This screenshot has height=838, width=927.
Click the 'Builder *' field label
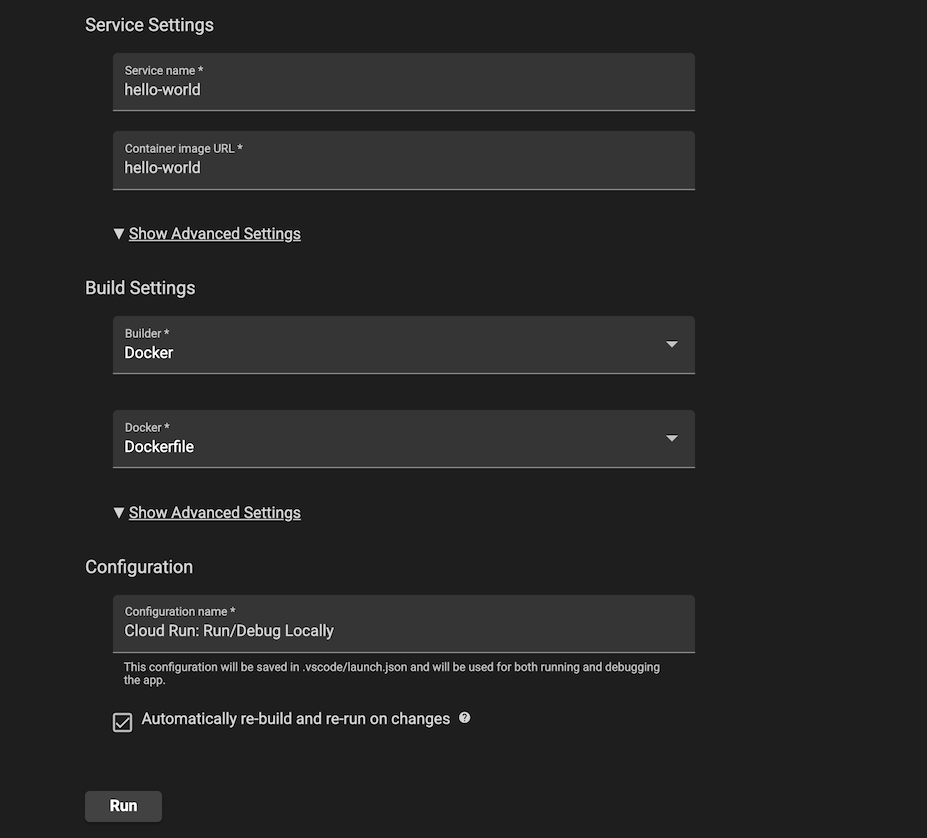(x=147, y=333)
